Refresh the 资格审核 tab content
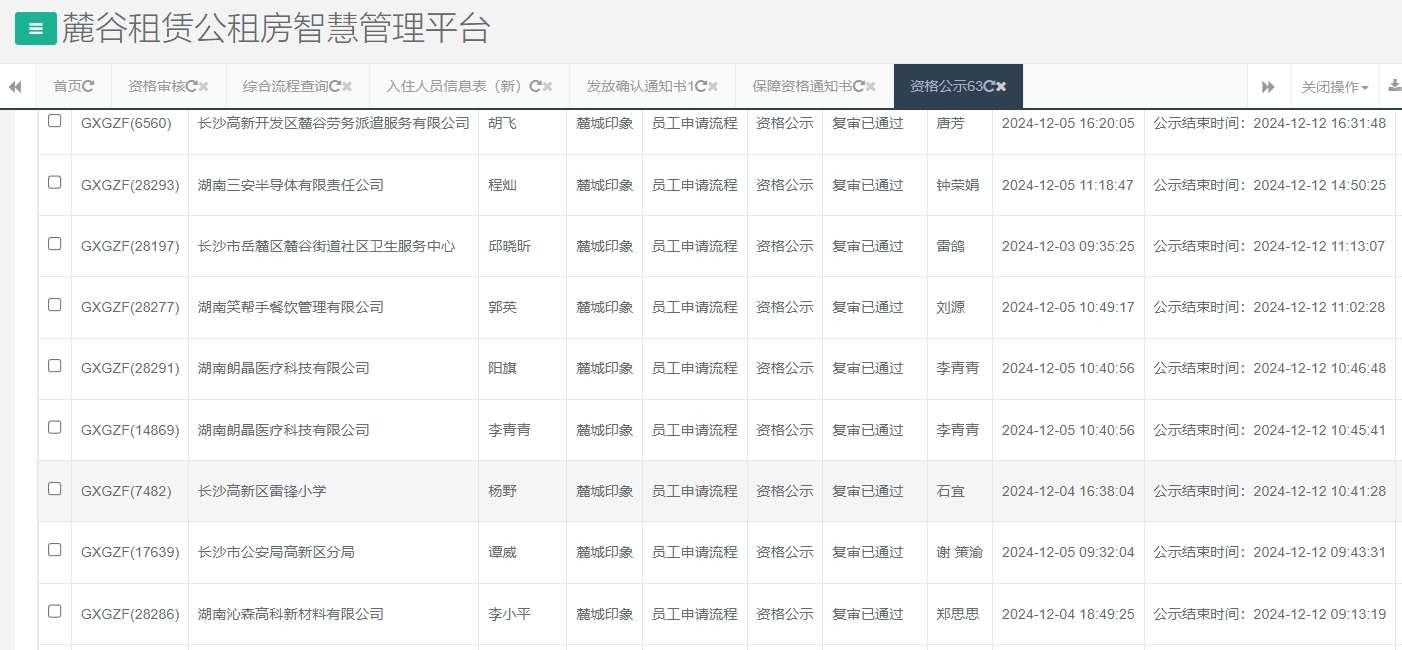The image size is (1402, 650). click(x=193, y=86)
